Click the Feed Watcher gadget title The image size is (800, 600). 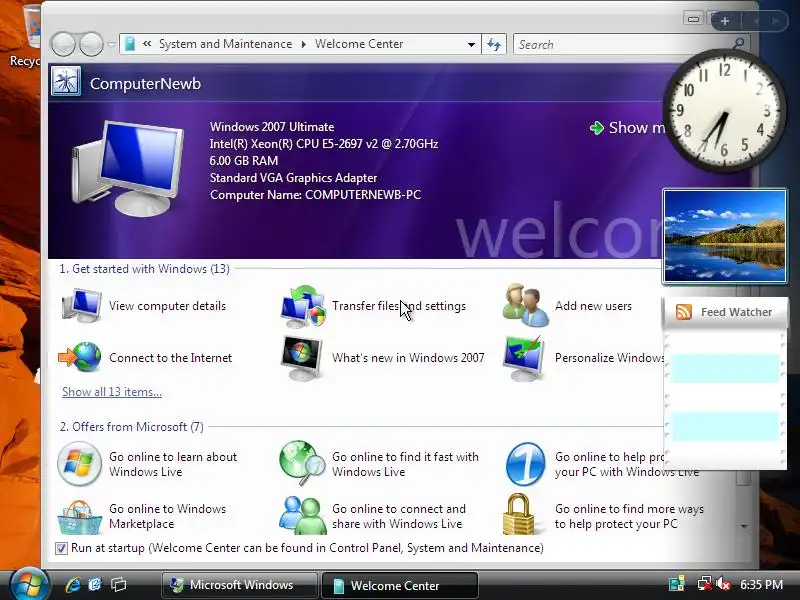coord(736,312)
